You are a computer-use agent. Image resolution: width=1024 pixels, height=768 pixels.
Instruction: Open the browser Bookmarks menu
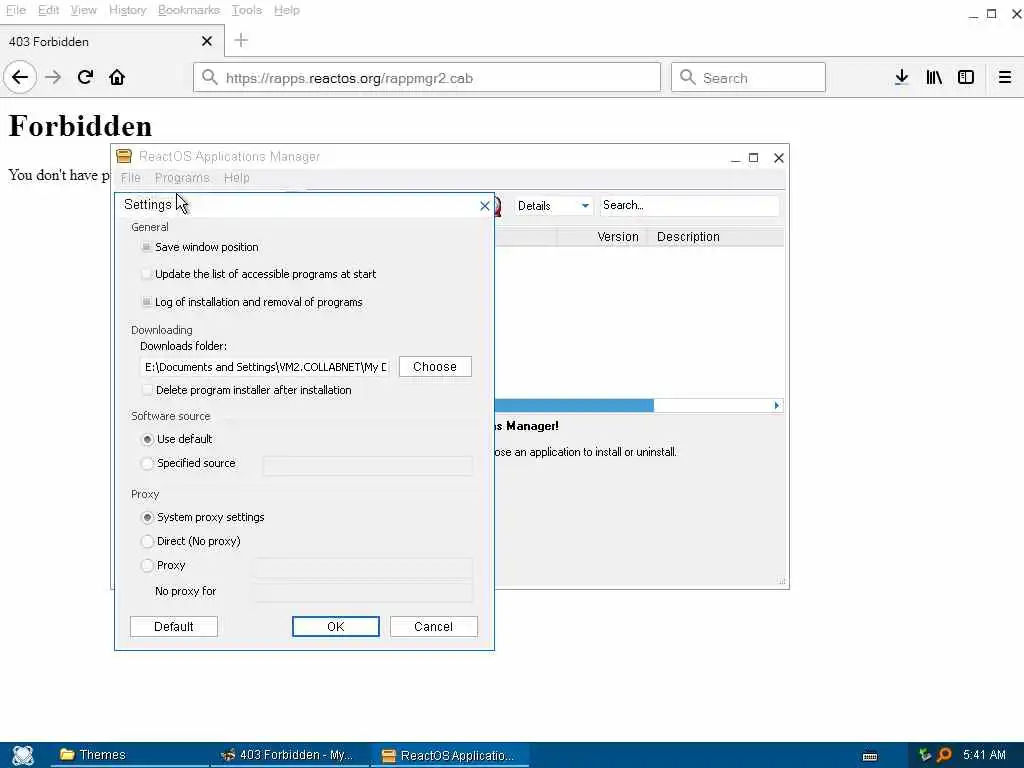(x=189, y=10)
